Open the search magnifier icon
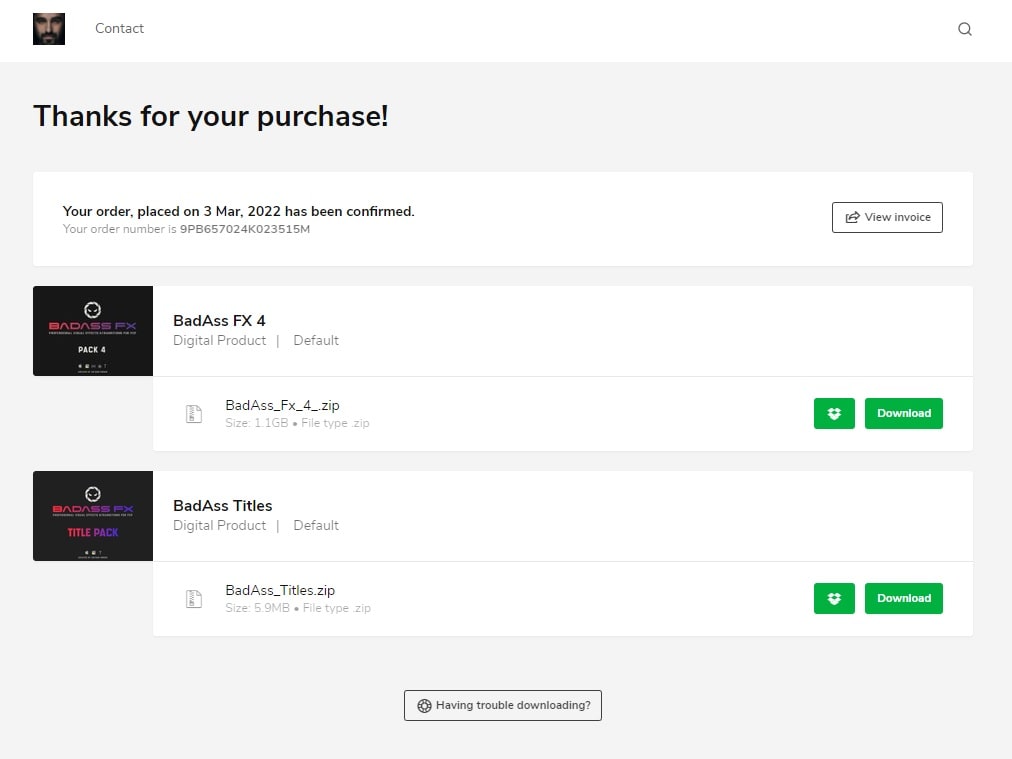The image size is (1012, 759). pyautogui.click(x=964, y=29)
